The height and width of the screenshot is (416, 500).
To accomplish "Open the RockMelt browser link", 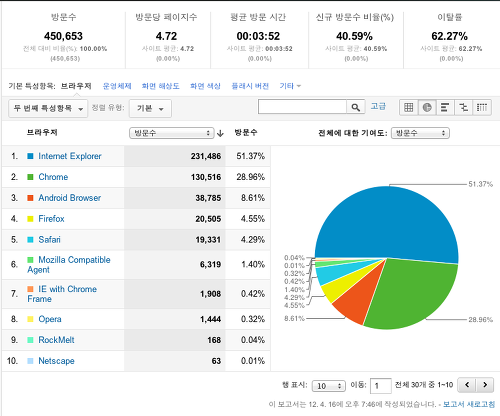I will click(x=56, y=340).
